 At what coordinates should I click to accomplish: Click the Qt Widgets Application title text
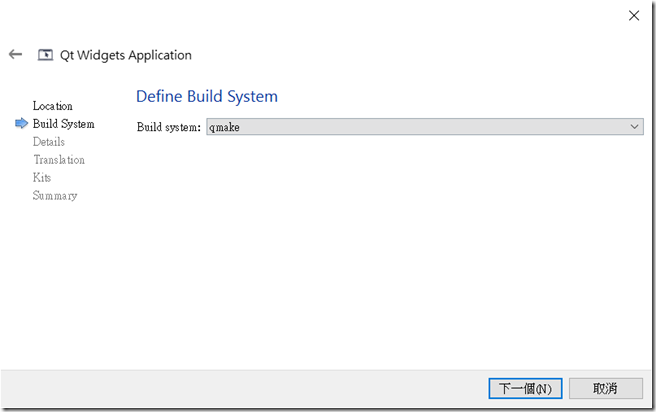pos(126,55)
